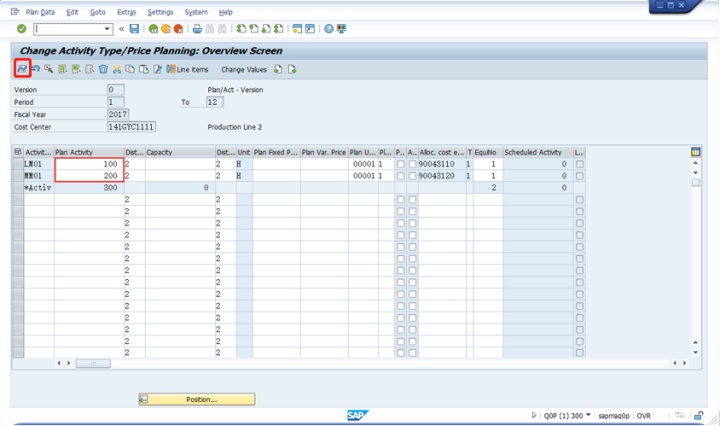Screen dimensions: 720x426
Task: Click the Change Values button
Action: click(x=244, y=69)
